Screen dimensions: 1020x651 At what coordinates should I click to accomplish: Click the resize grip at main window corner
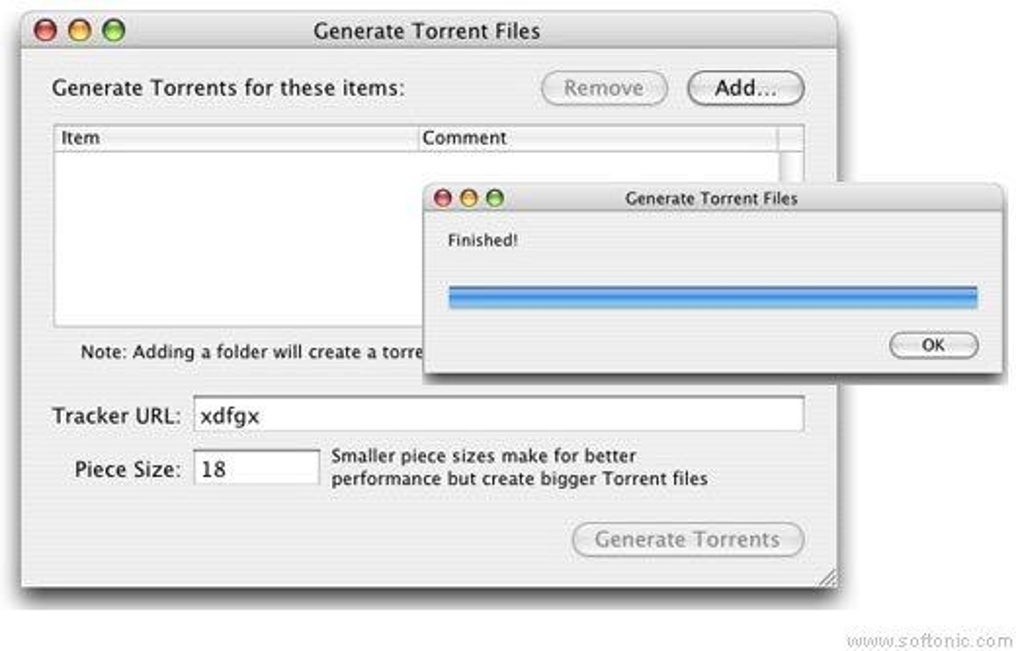click(828, 577)
